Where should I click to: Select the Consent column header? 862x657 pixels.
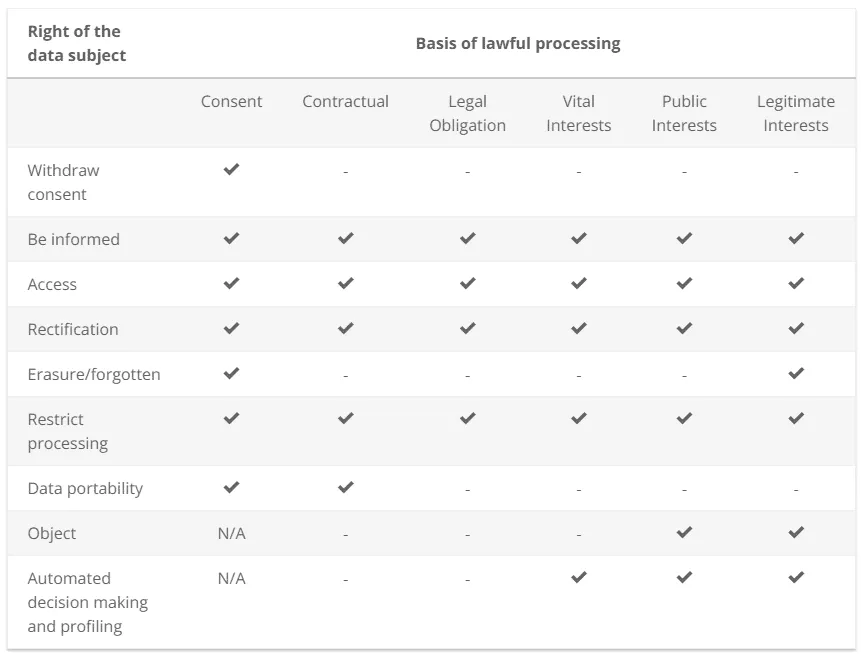[x=231, y=101]
